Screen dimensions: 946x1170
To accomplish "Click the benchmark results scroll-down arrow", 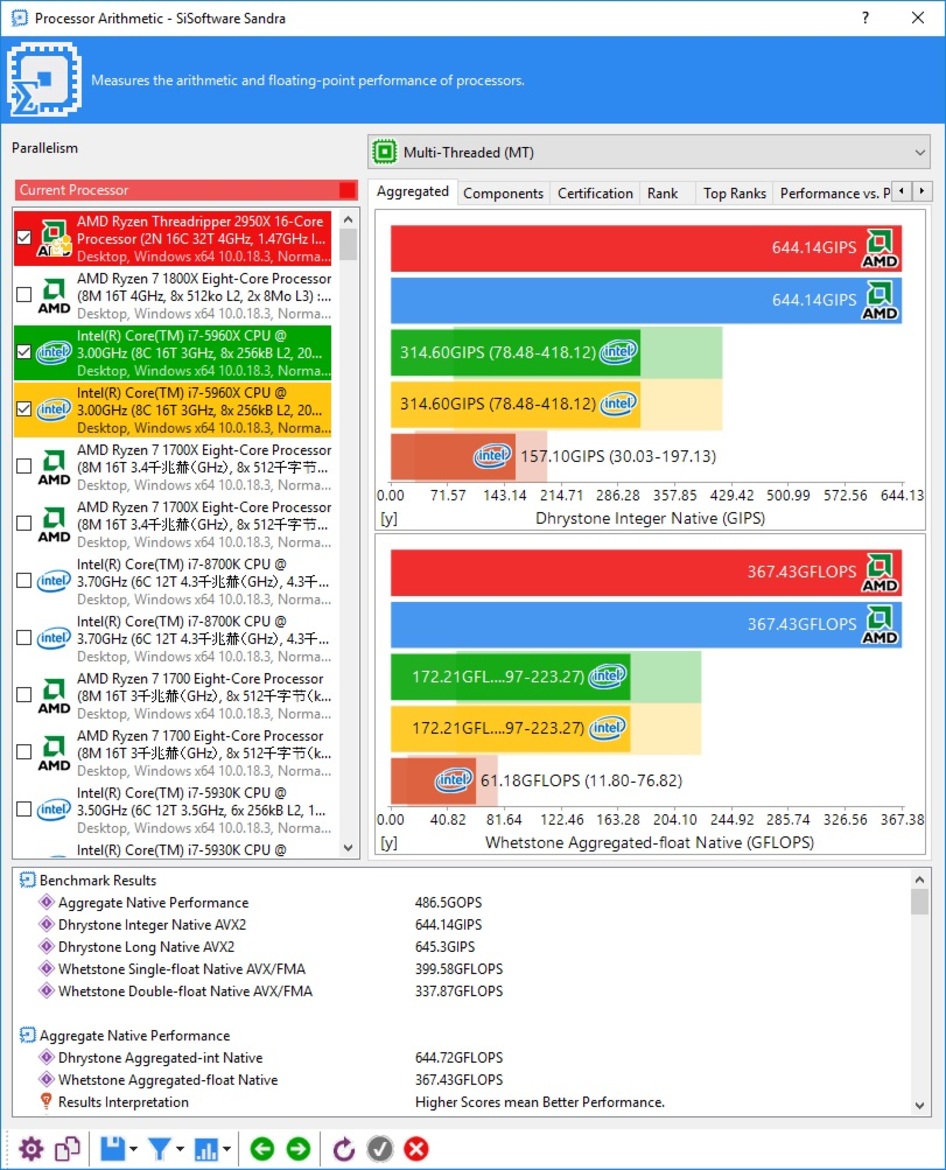I will (x=920, y=1106).
